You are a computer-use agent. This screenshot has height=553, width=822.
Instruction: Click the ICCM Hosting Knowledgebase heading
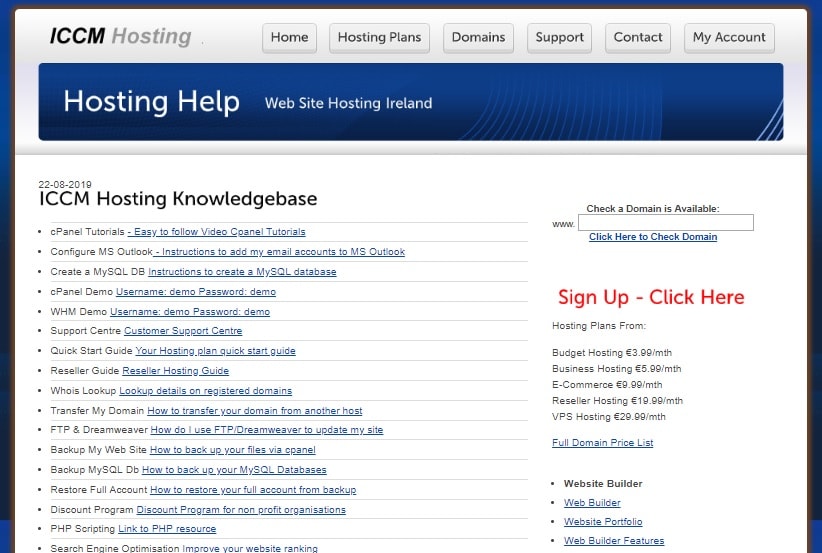tap(178, 199)
